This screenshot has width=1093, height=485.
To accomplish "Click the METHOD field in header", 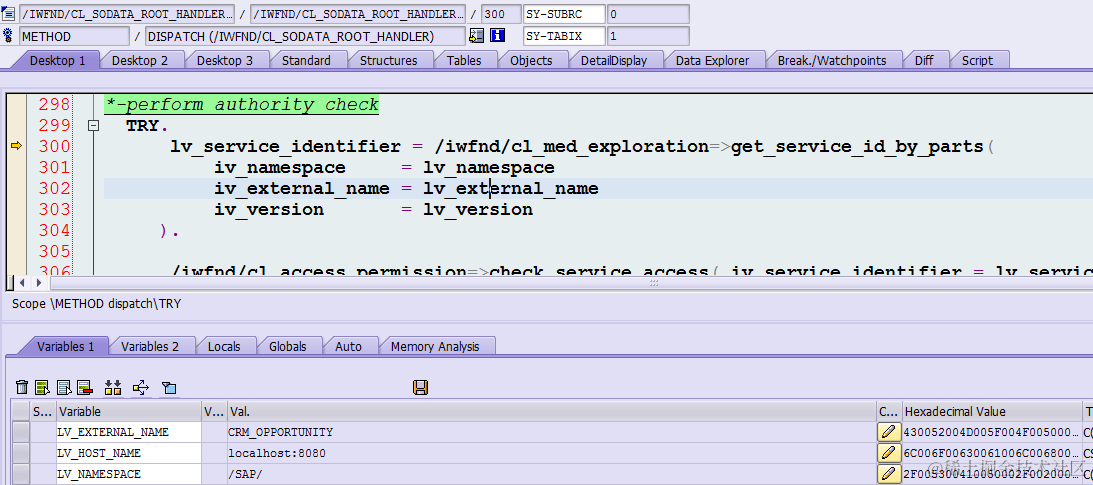I will [x=74, y=36].
